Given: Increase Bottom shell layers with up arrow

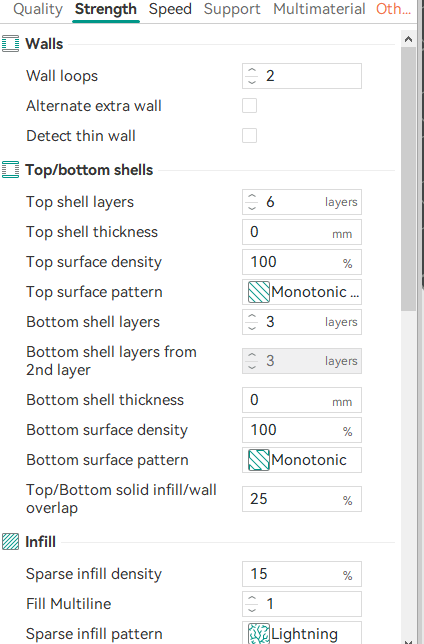Looking at the screenshot, I should [x=252, y=317].
